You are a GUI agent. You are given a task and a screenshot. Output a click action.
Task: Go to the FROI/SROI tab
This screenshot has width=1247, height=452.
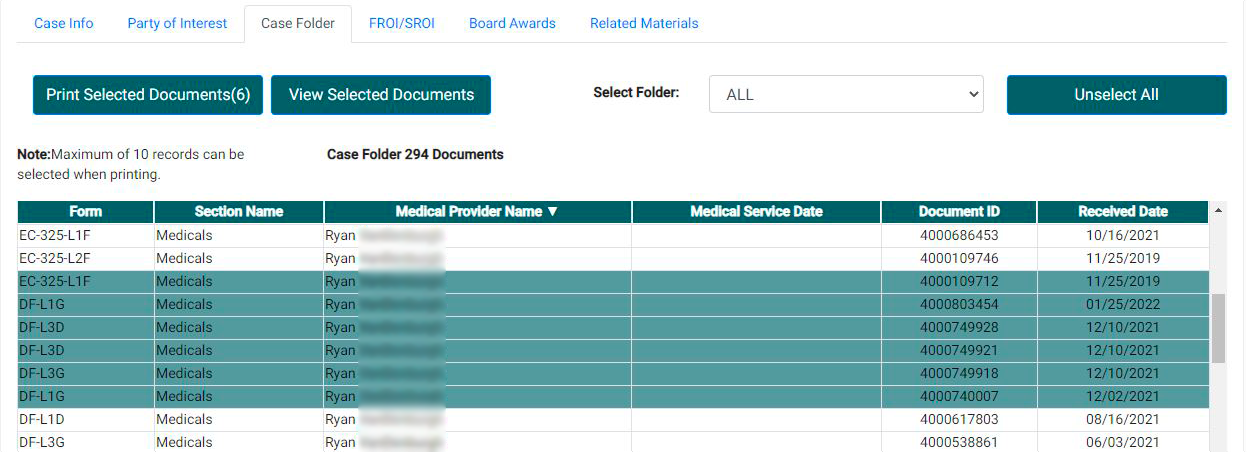click(x=401, y=23)
